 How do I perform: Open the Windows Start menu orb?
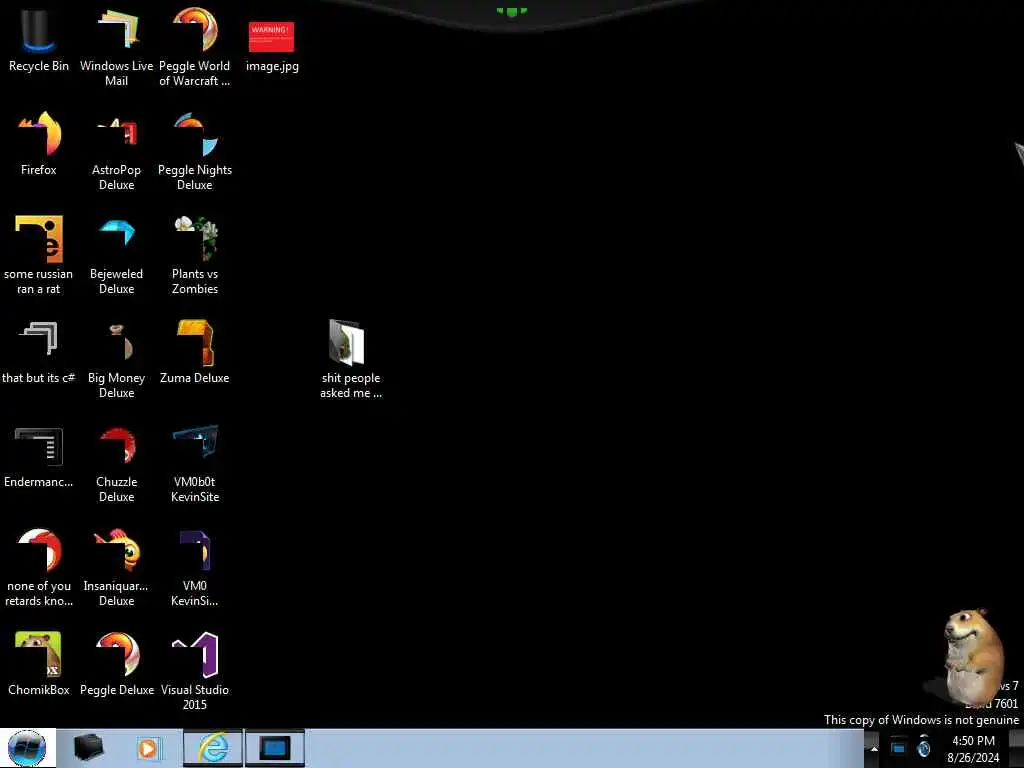[x=27, y=748]
